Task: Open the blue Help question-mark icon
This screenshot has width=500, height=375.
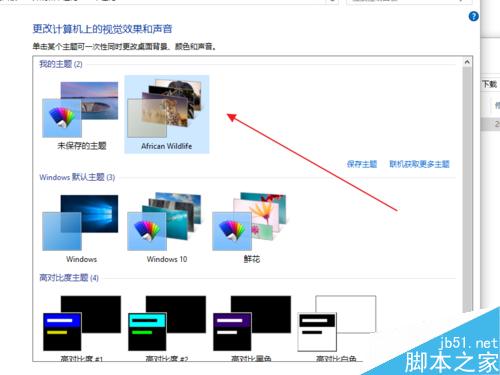Action: 473,16
